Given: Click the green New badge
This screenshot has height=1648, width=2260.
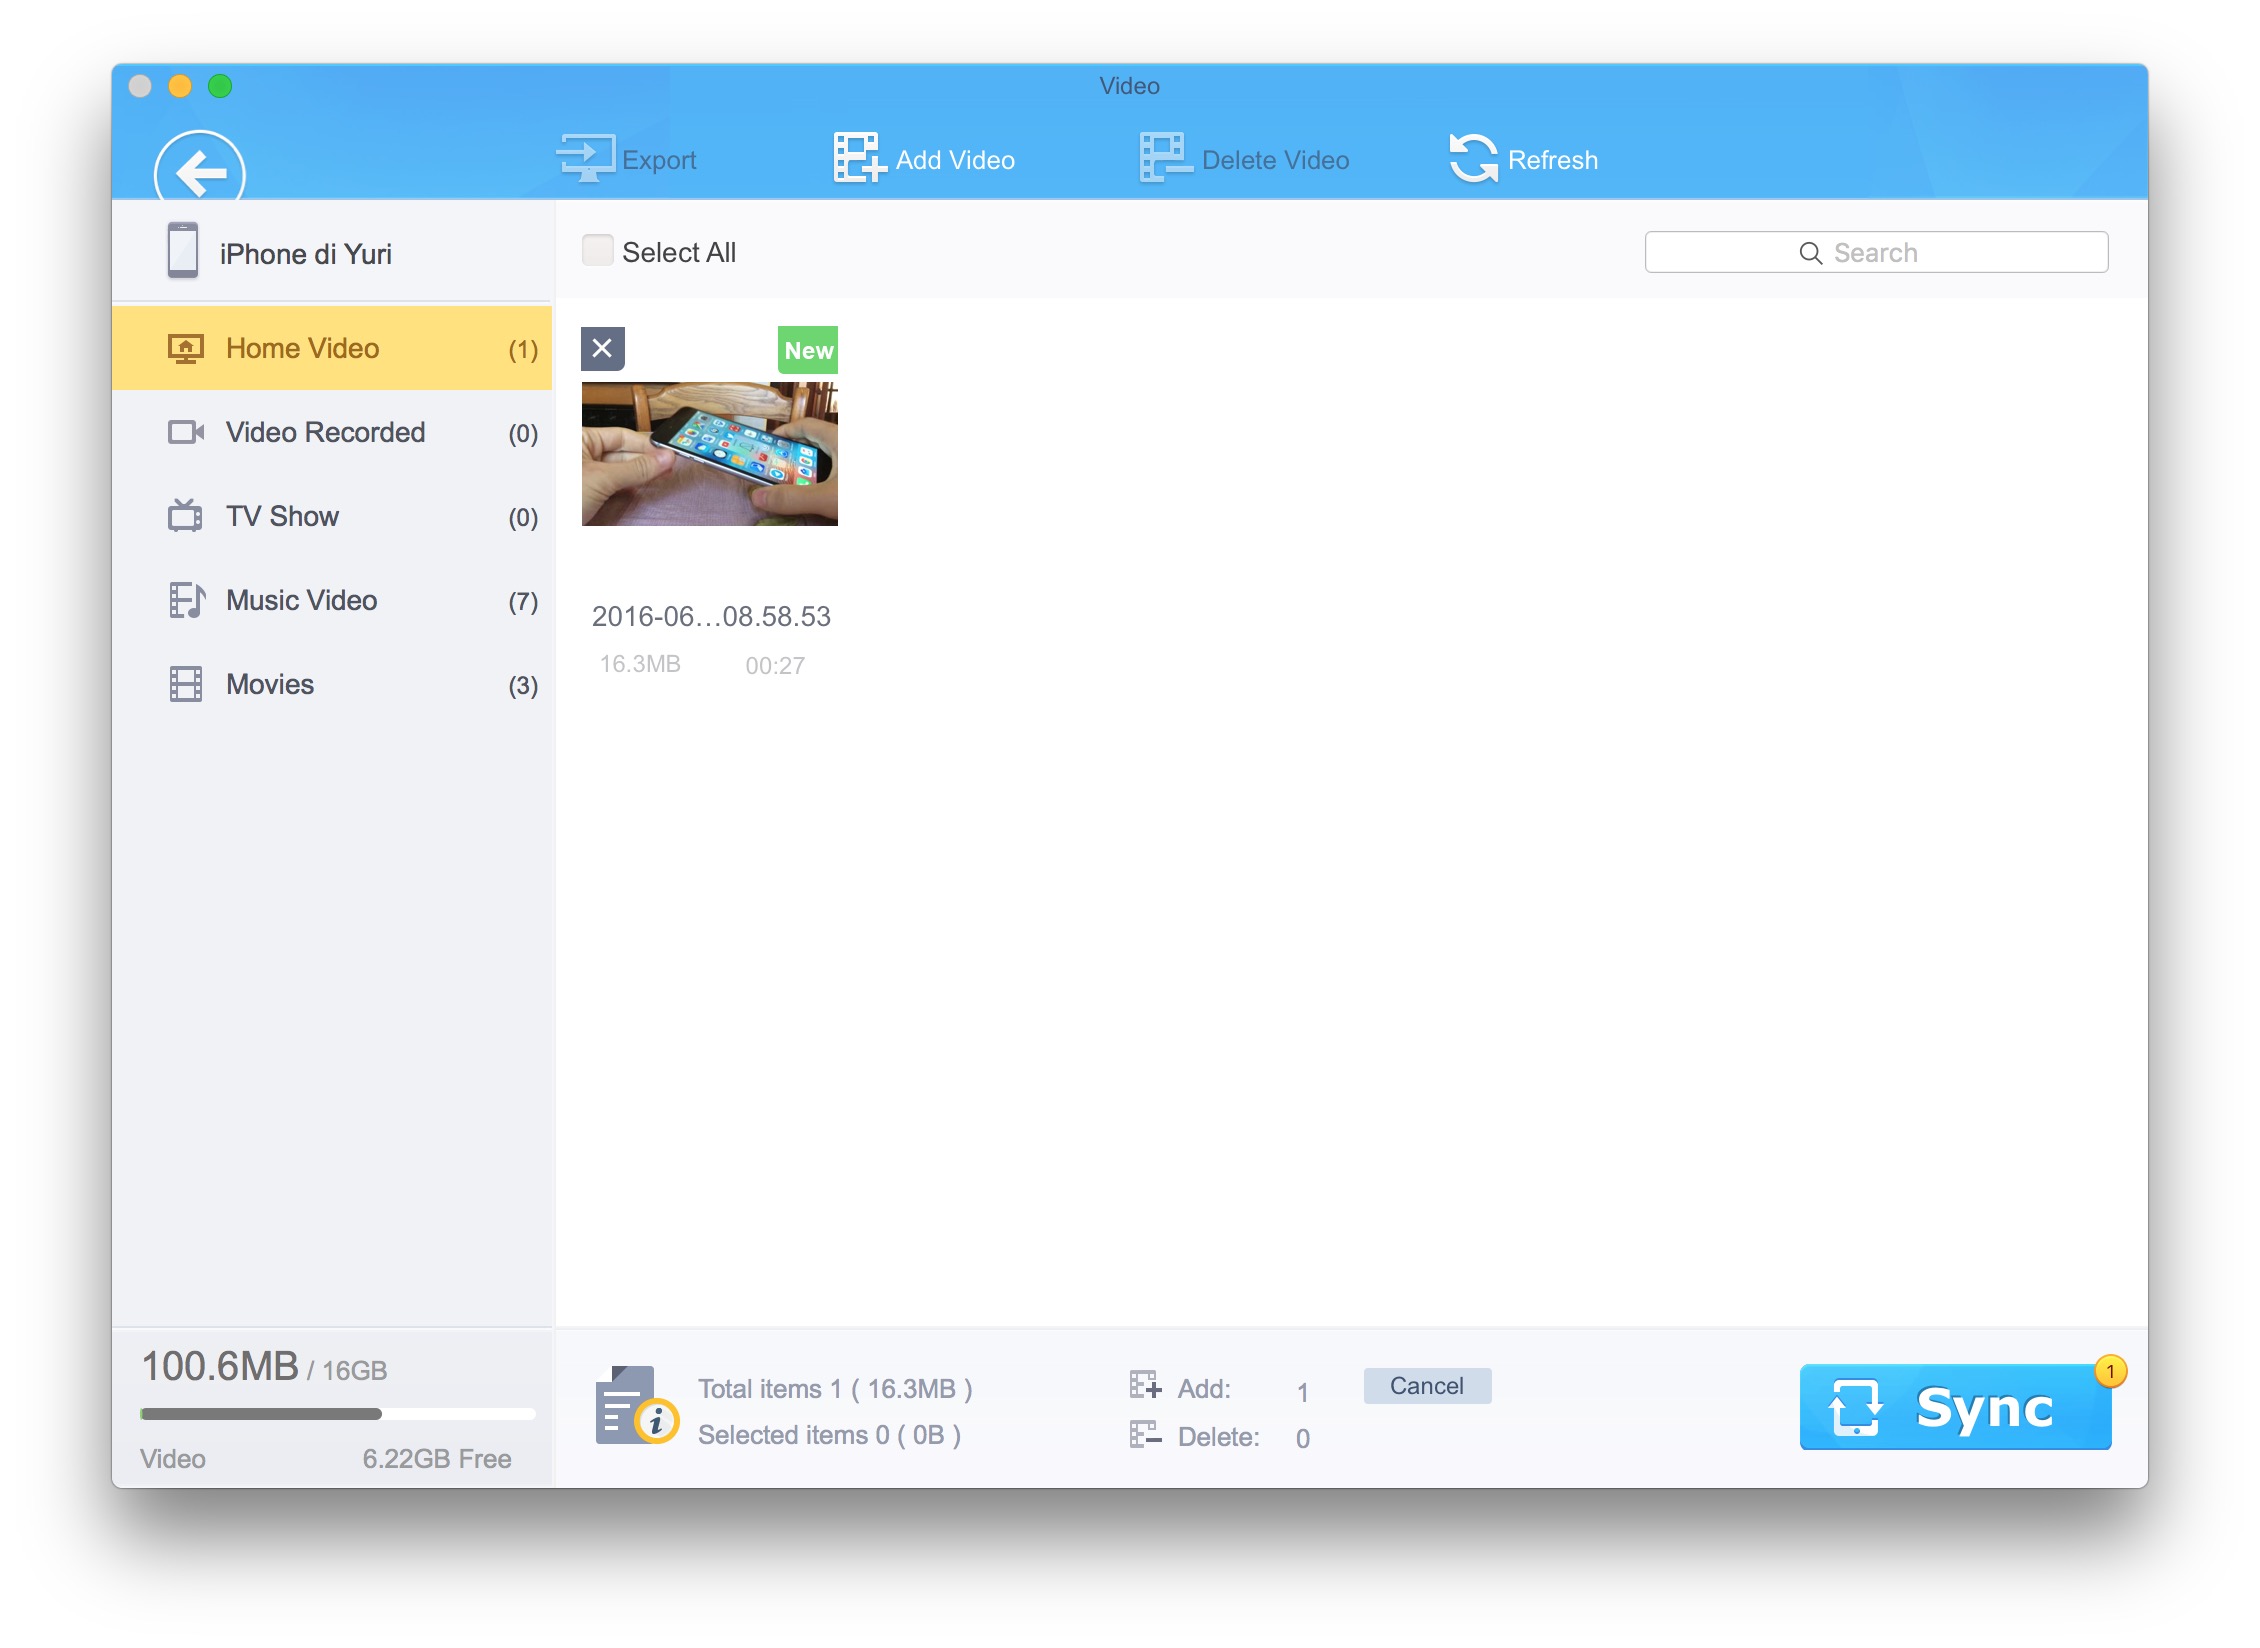Looking at the screenshot, I should pyautogui.click(x=808, y=350).
